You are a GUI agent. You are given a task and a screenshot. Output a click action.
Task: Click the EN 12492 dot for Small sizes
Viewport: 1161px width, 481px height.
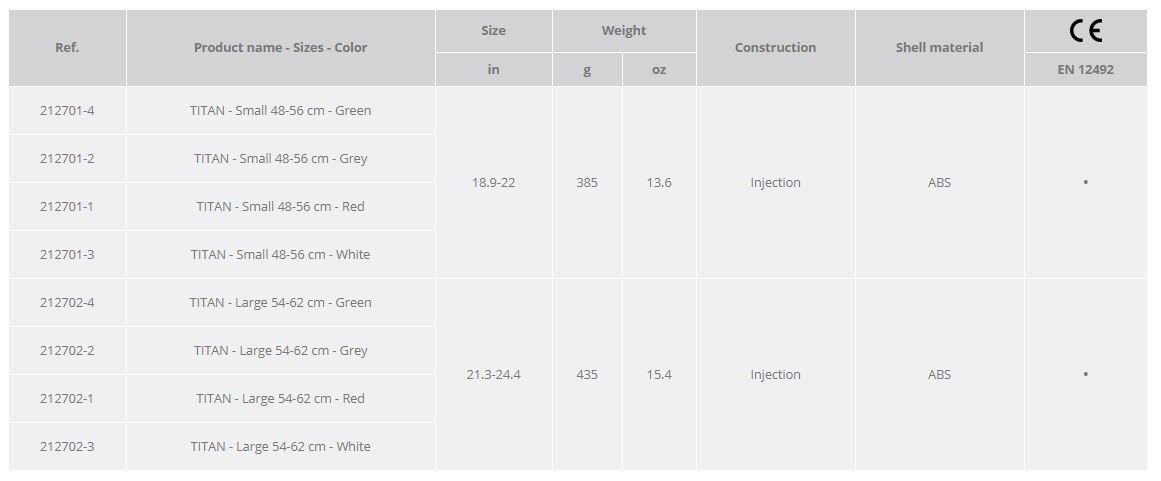click(x=1085, y=182)
